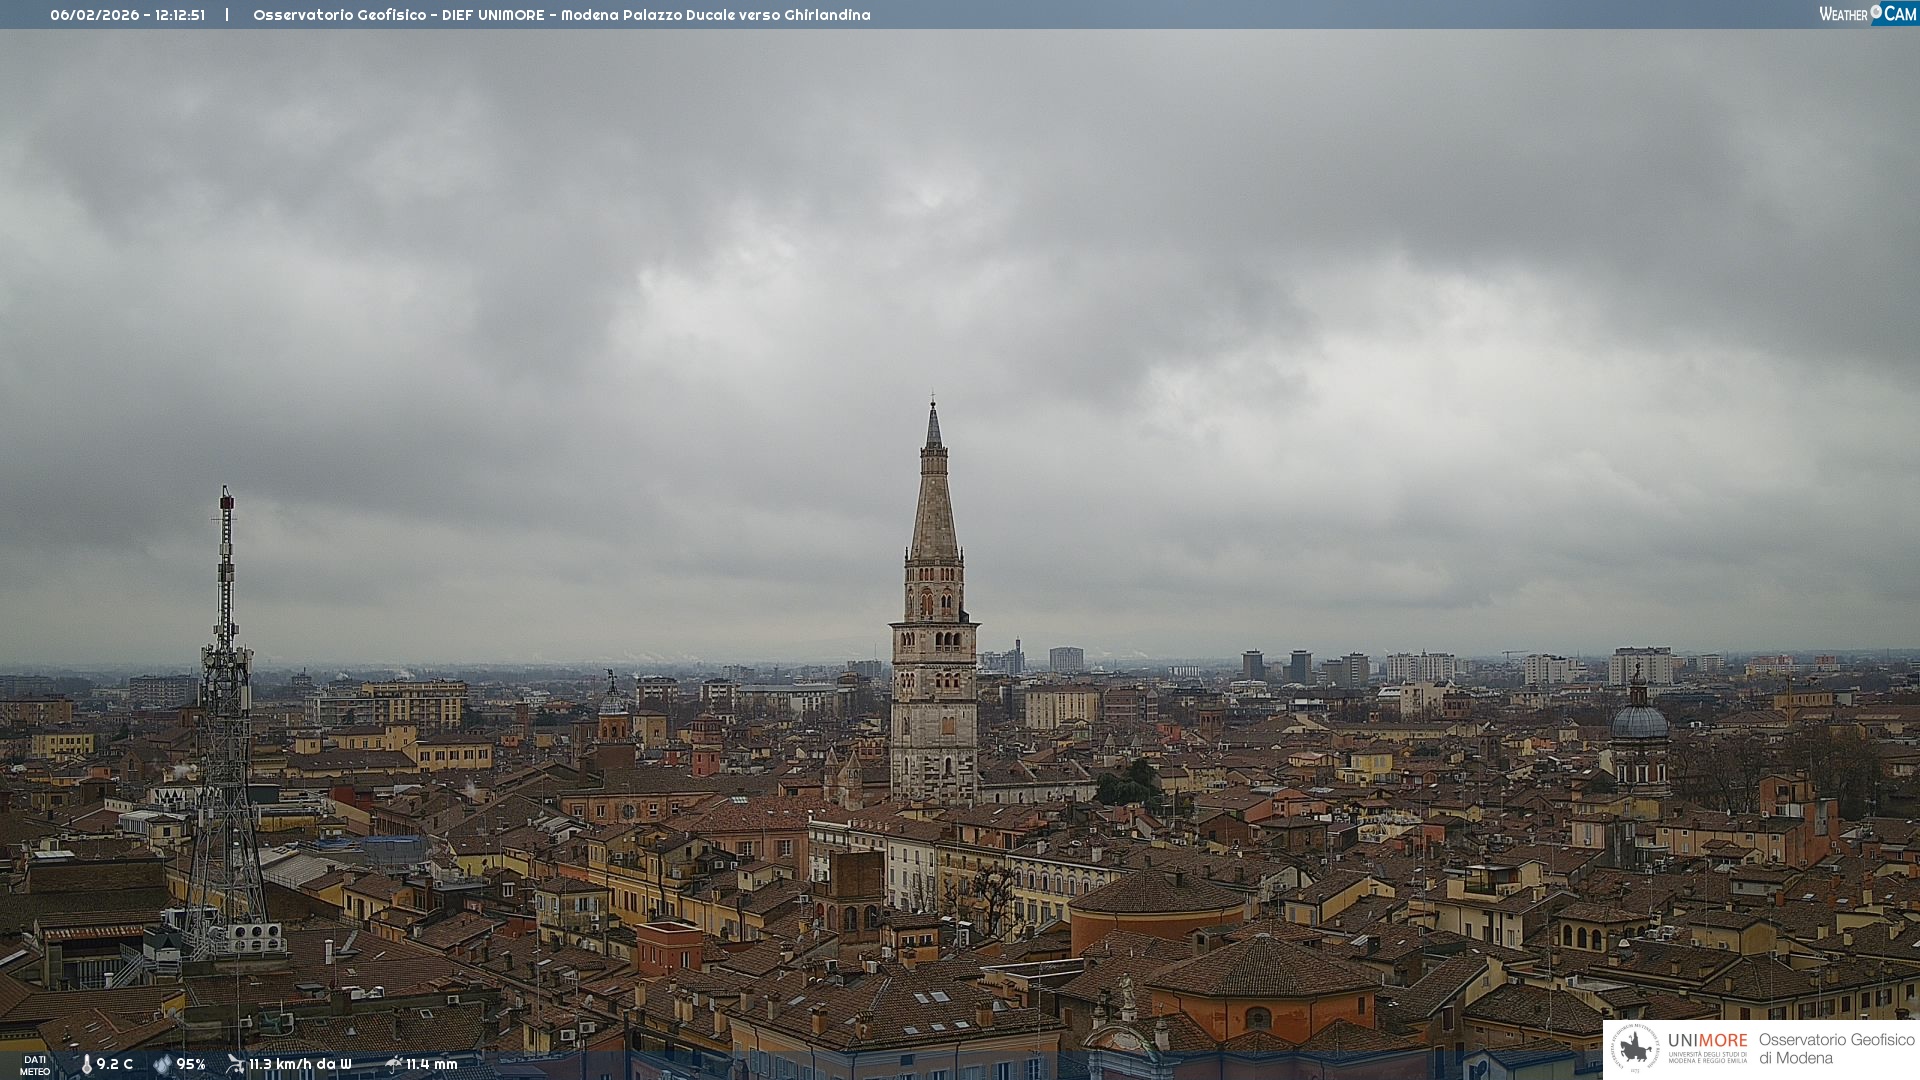The width and height of the screenshot is (1920, 1080).
Task: Click the rain umbrella precipitation icon
Action: (393, 1064)
